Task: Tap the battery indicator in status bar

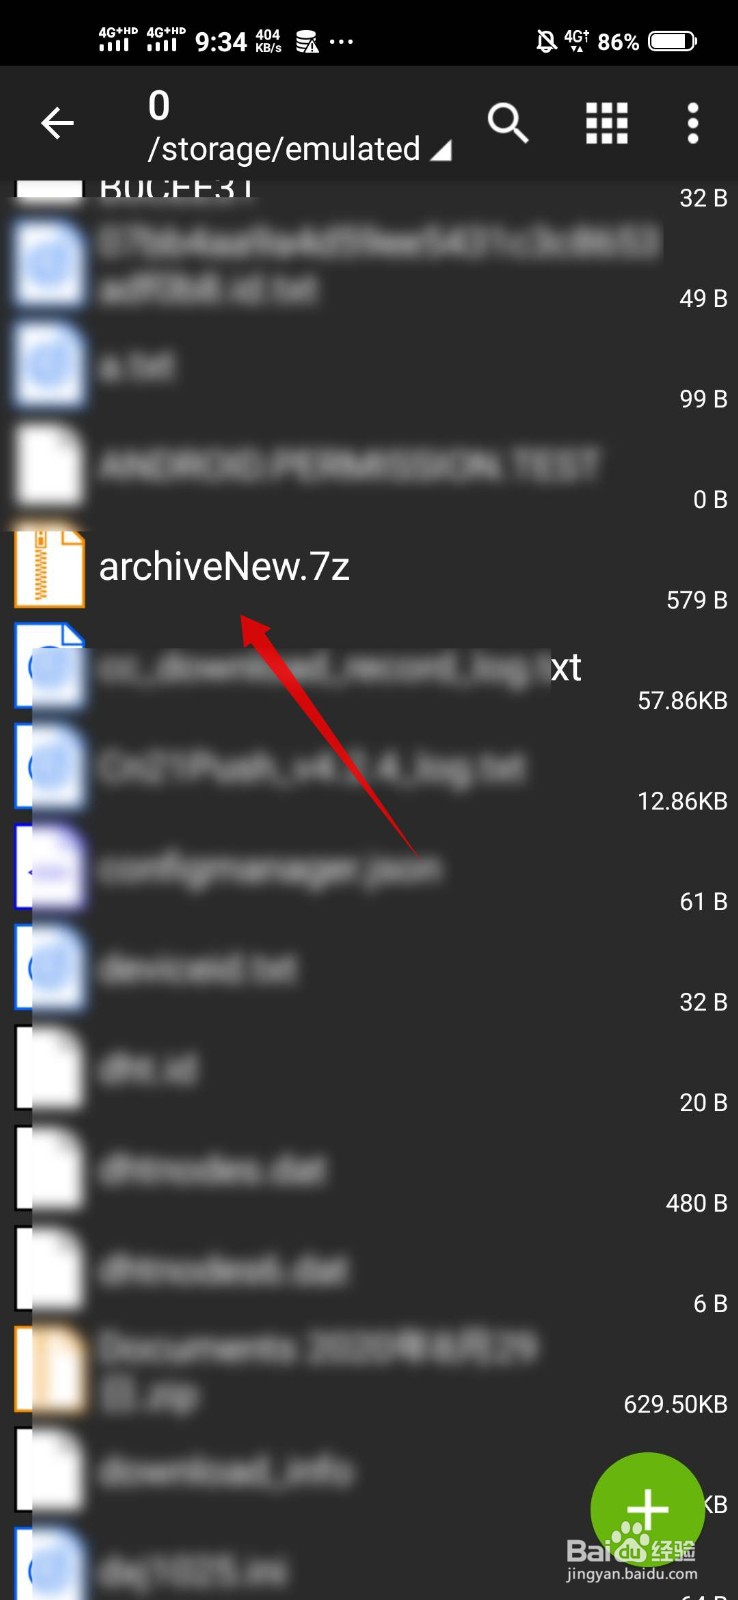Action: click(x=673, y=41)
